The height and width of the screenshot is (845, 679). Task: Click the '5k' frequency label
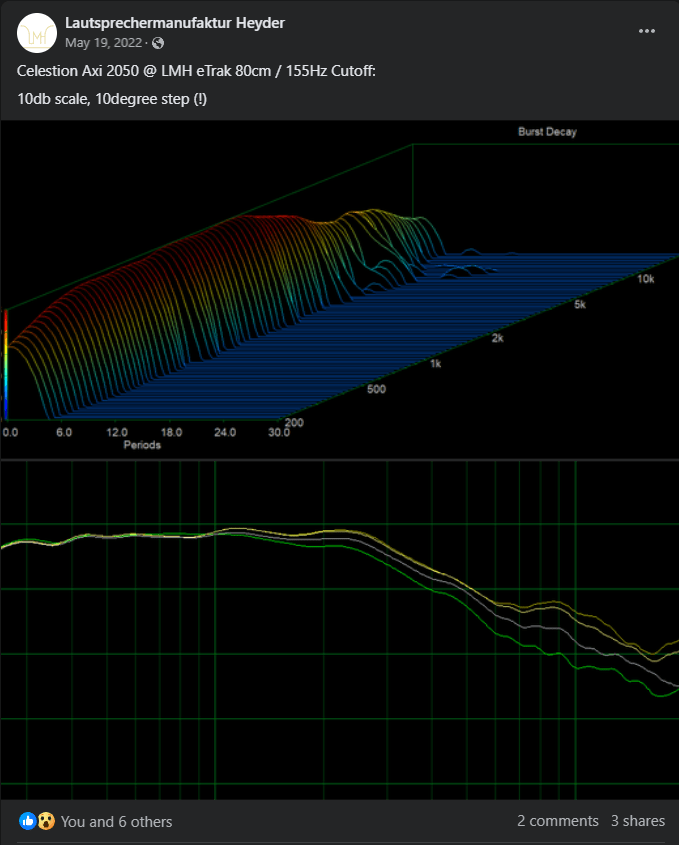tap(580, 304)
